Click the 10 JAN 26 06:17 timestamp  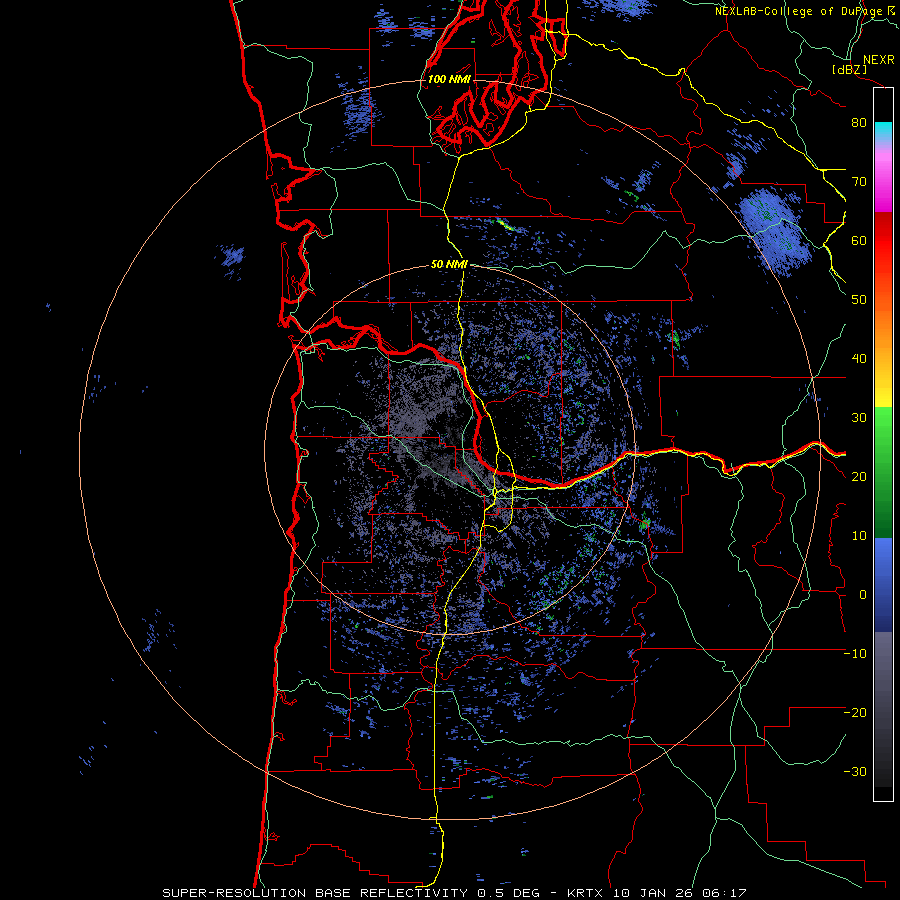680,893
